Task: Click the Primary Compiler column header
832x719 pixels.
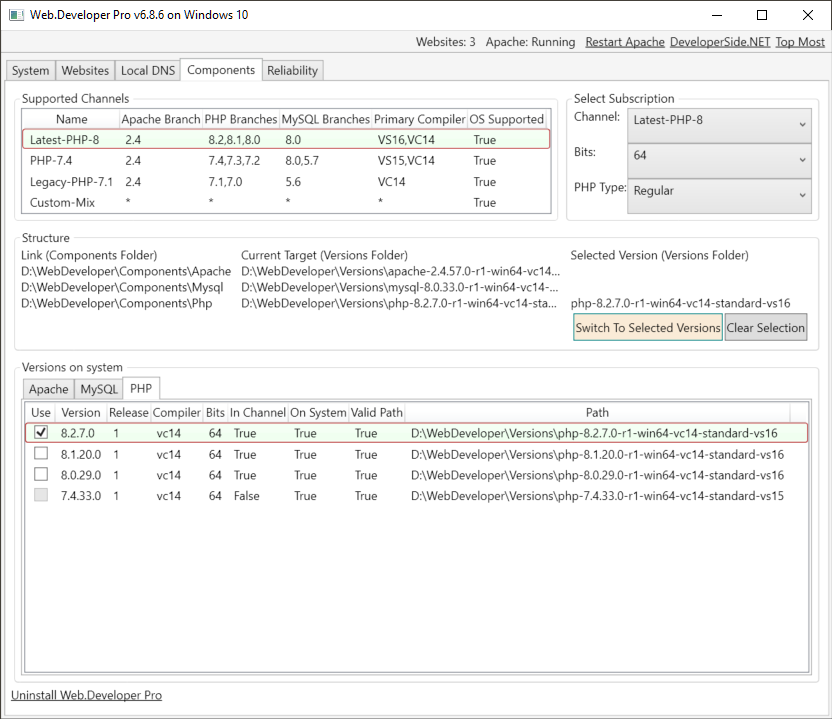Action: point(419,119)
